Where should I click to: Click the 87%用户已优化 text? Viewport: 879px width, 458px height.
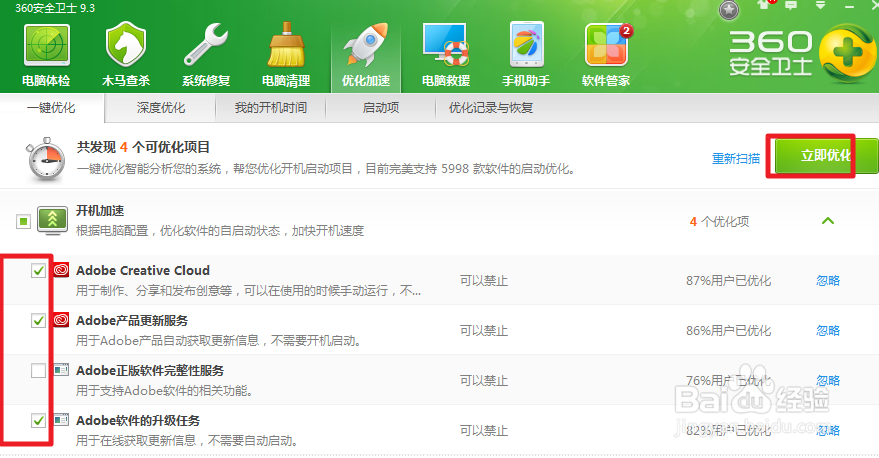coord(729,280)
